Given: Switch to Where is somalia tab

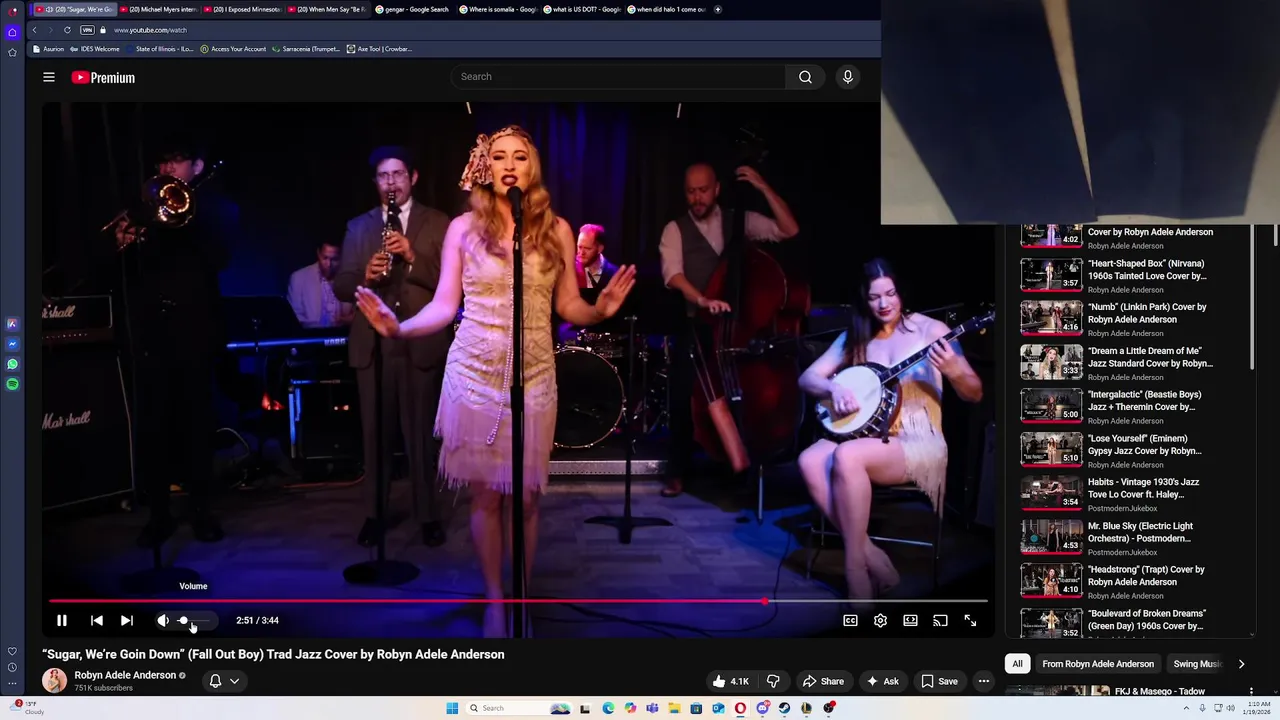Looking at the screenshot, I should point(497,9).
